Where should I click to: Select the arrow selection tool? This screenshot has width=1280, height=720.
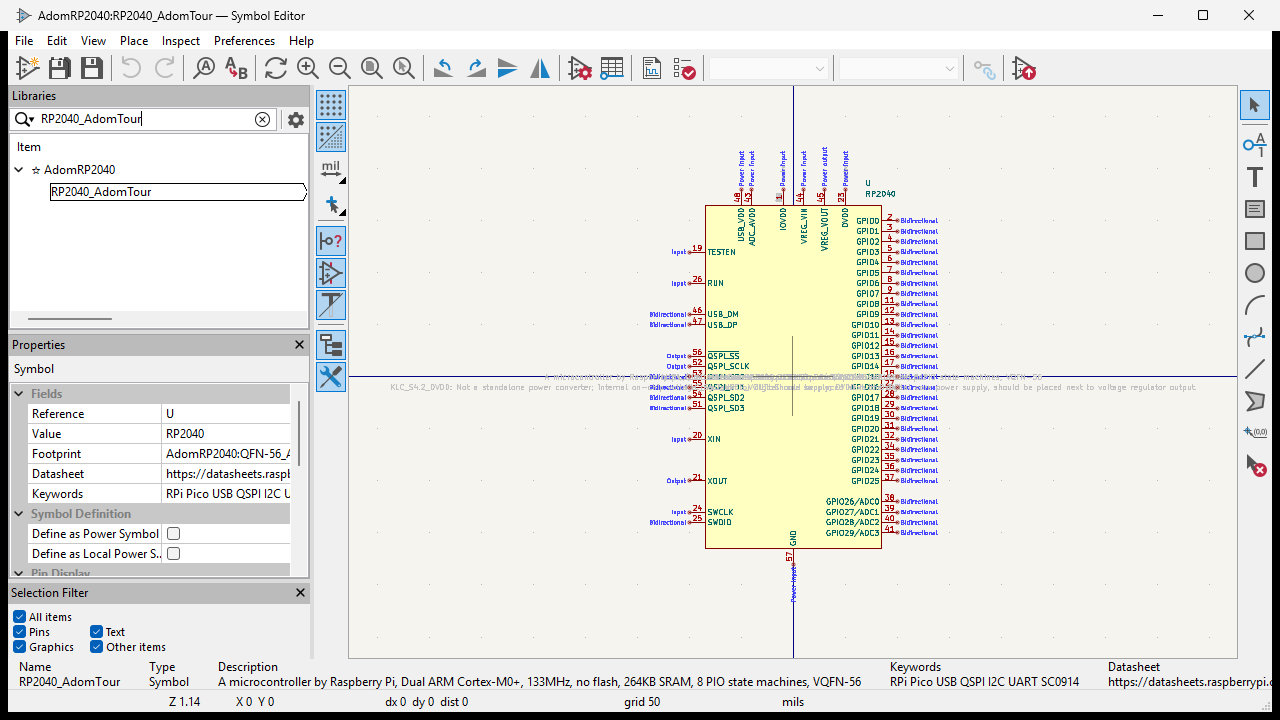click(x=1255, y=105)
